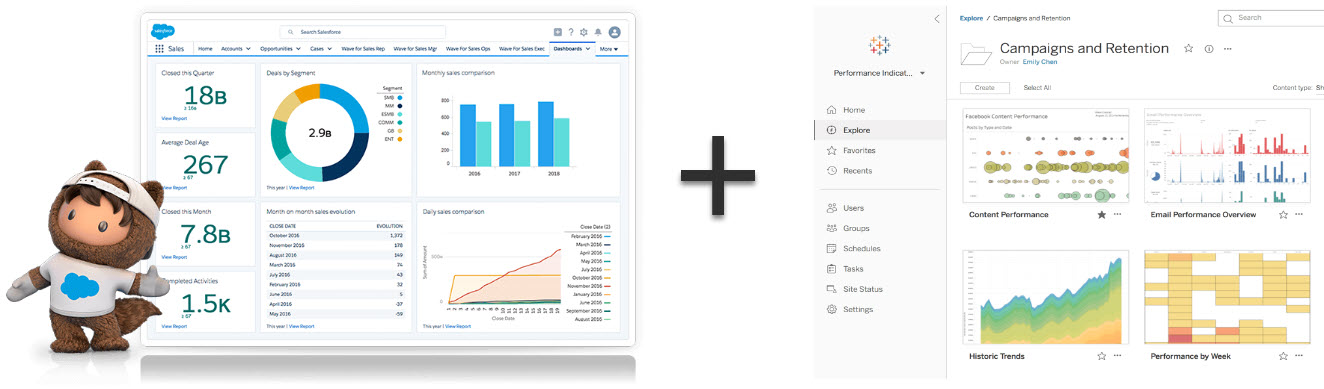
Task: Favorite the Campaigns and Retention project star
Action: [1189, 48]
